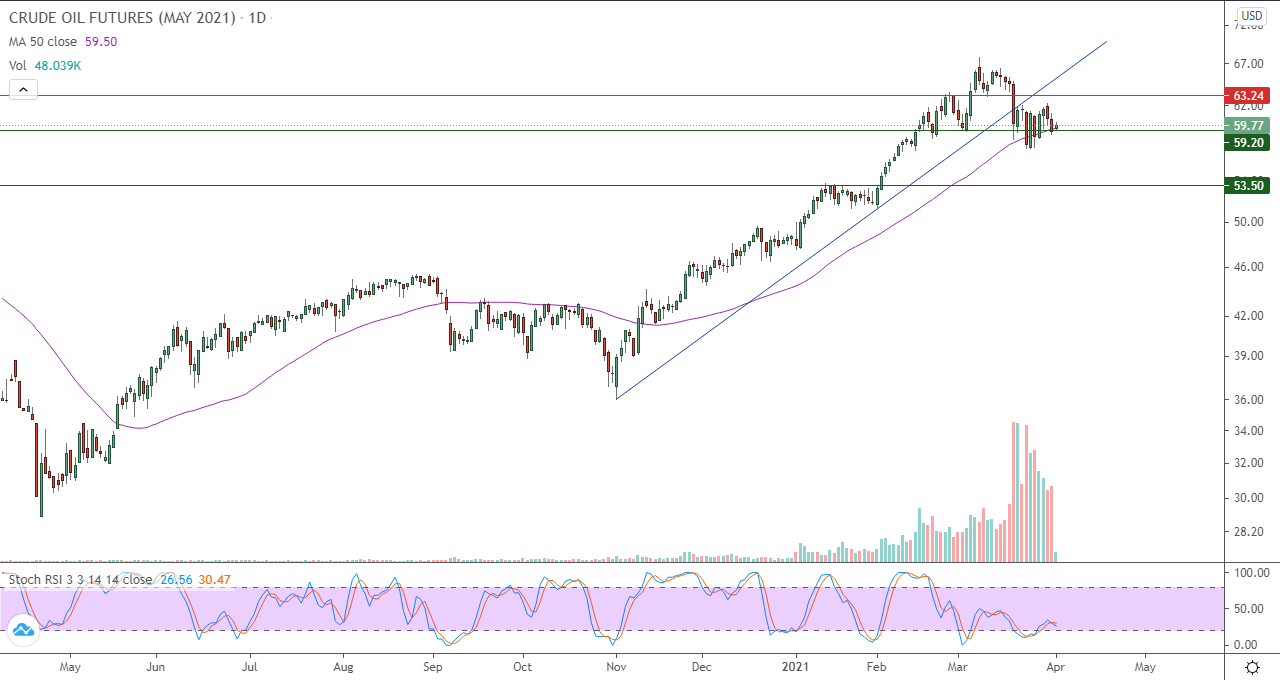Click the 26.56 Stoch RSI K value
The width and height of the screenshot is (1280, 680).
174,579
